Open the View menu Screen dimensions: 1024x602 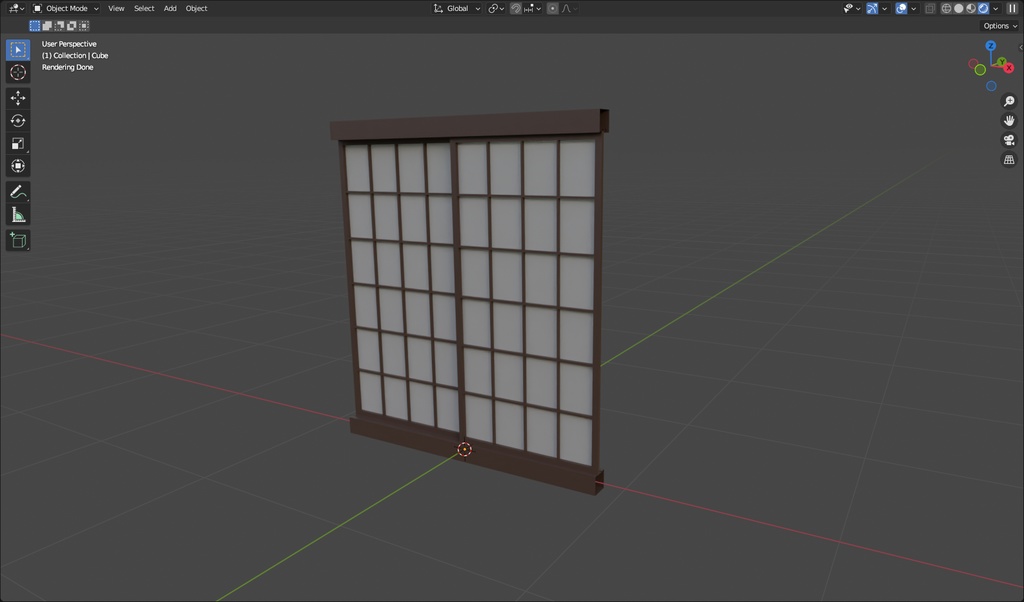[x=116, y=8]
